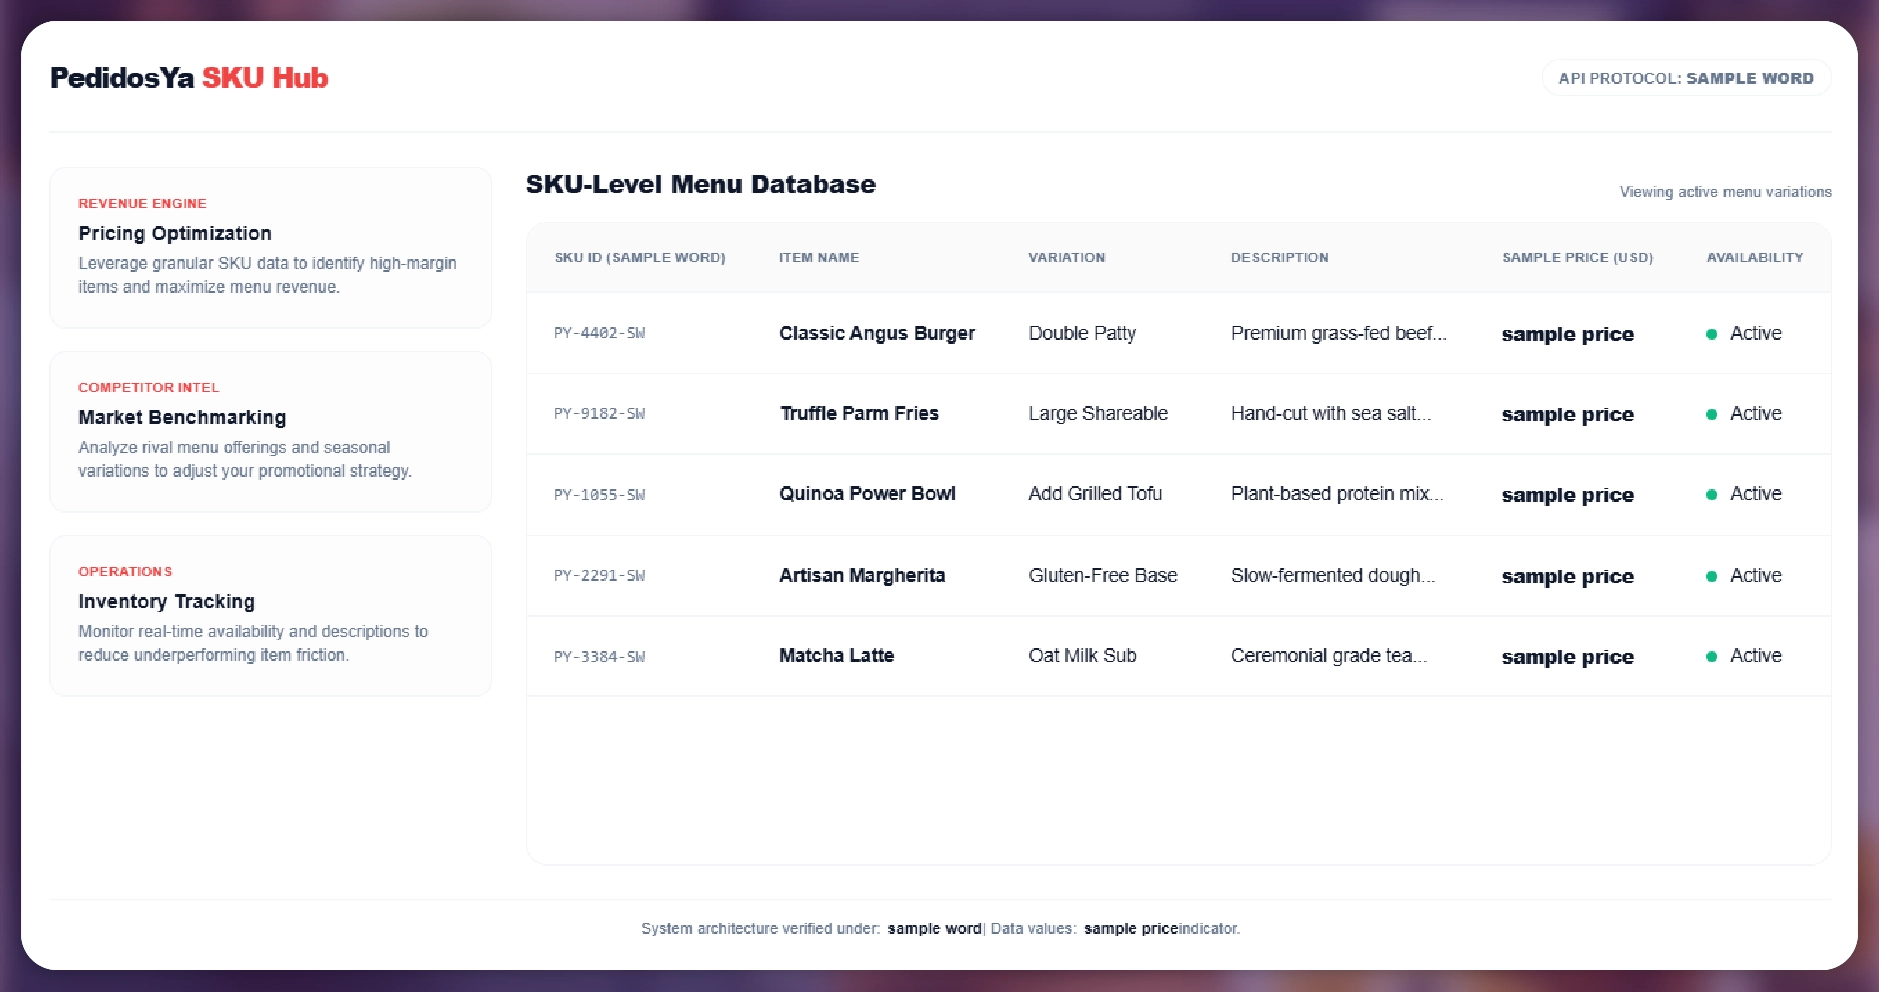Click the Sample Price (USD) column header
Image resolution: width=1879 pixels, height=992 pixels.
1576,258
